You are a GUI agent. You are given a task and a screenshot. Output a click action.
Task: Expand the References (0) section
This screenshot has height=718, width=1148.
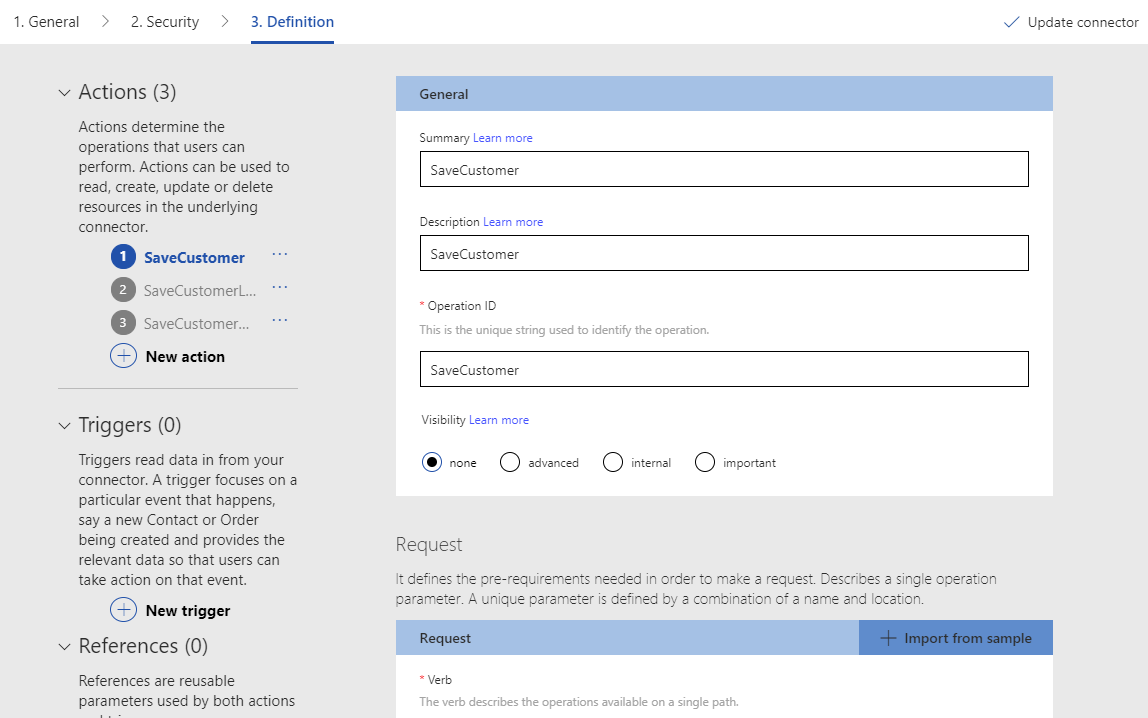[63, 645]
